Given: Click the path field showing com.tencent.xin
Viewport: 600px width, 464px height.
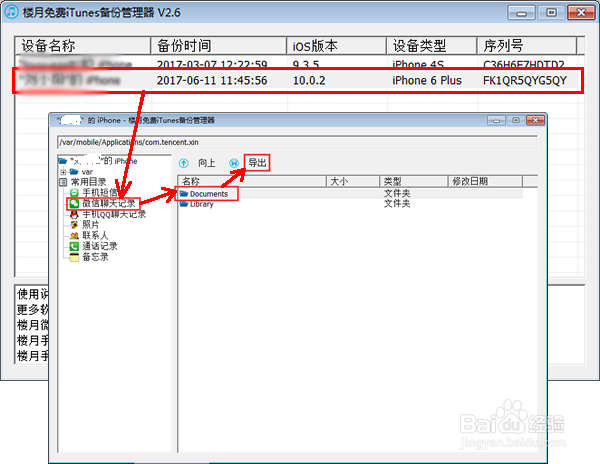Looking at the screenshot, I should 297,142.
